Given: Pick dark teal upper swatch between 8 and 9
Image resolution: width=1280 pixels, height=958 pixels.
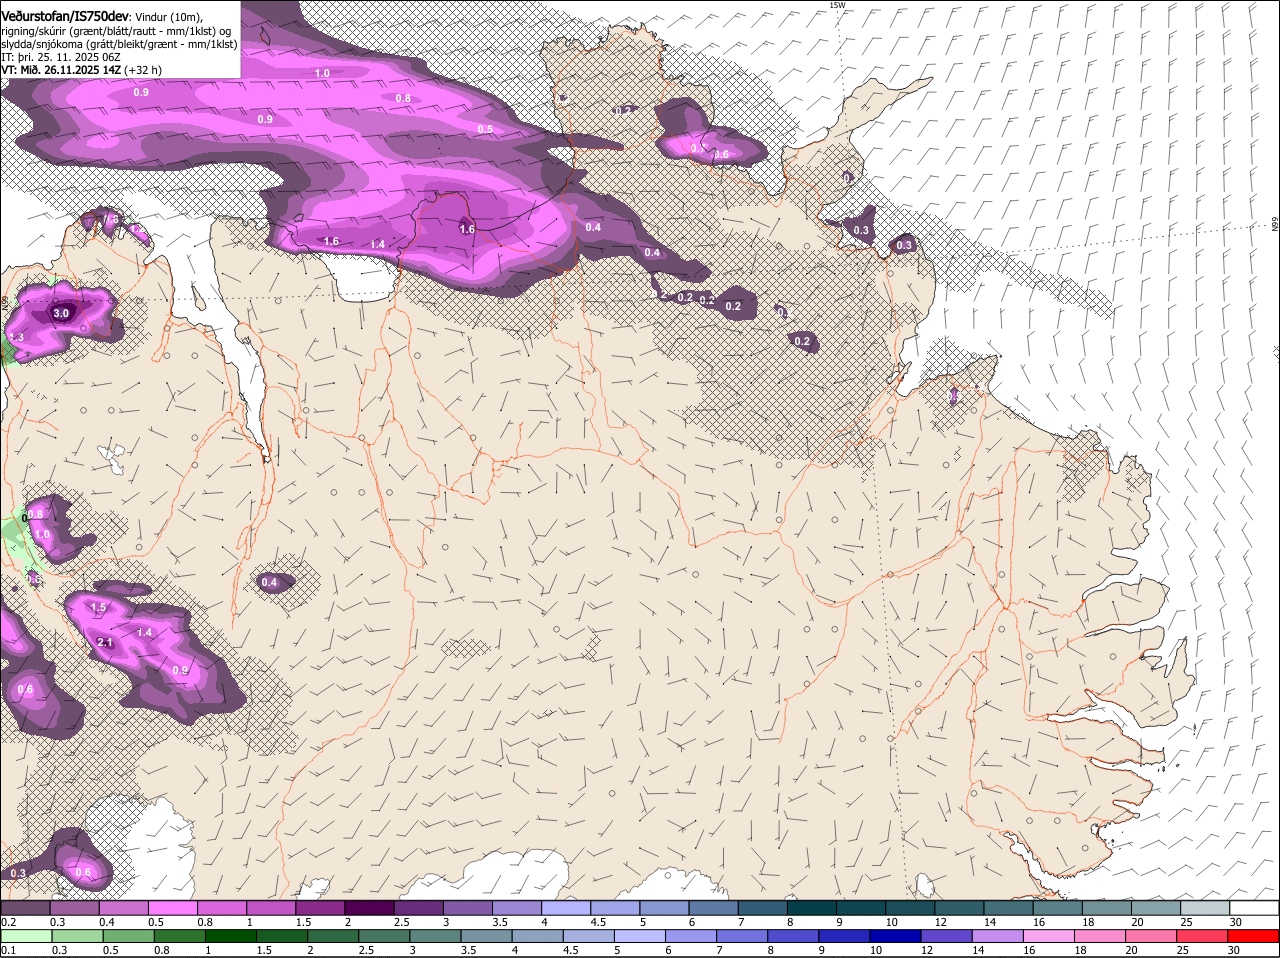Looking at the screenshot, I should (810, 908).
